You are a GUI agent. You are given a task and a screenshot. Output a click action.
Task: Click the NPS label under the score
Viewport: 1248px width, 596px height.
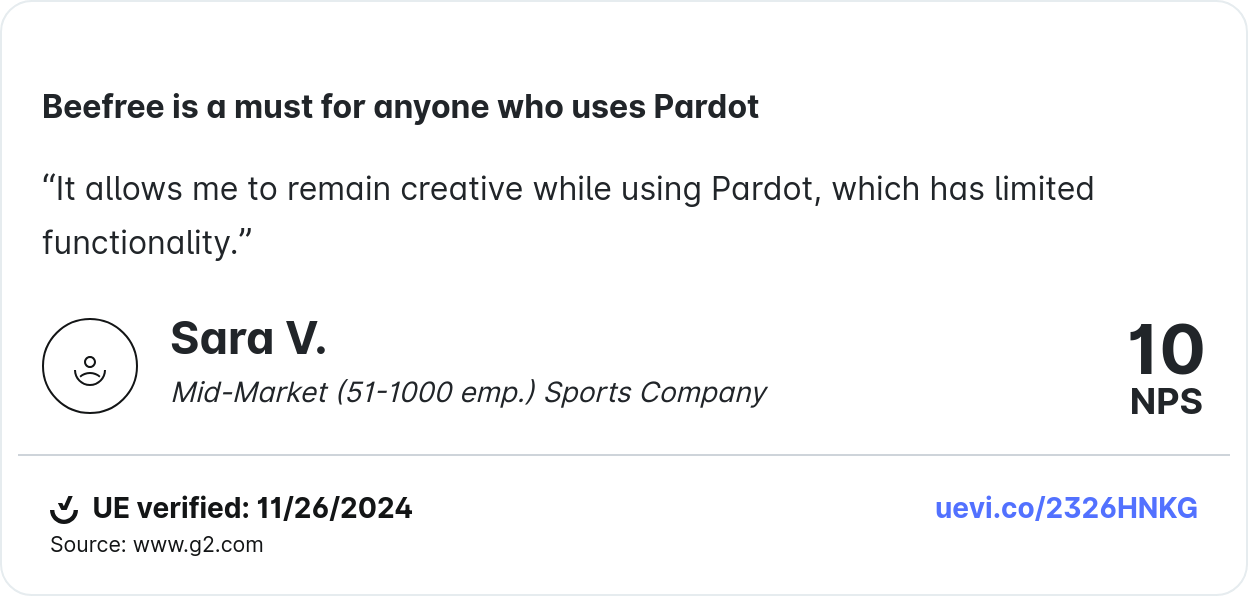1166,402
